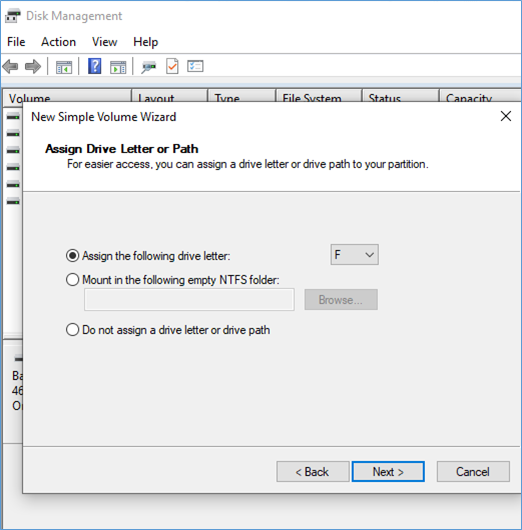
Task: Click Show/Hide Action Pane toolbar icon
Action: point(118,67)
